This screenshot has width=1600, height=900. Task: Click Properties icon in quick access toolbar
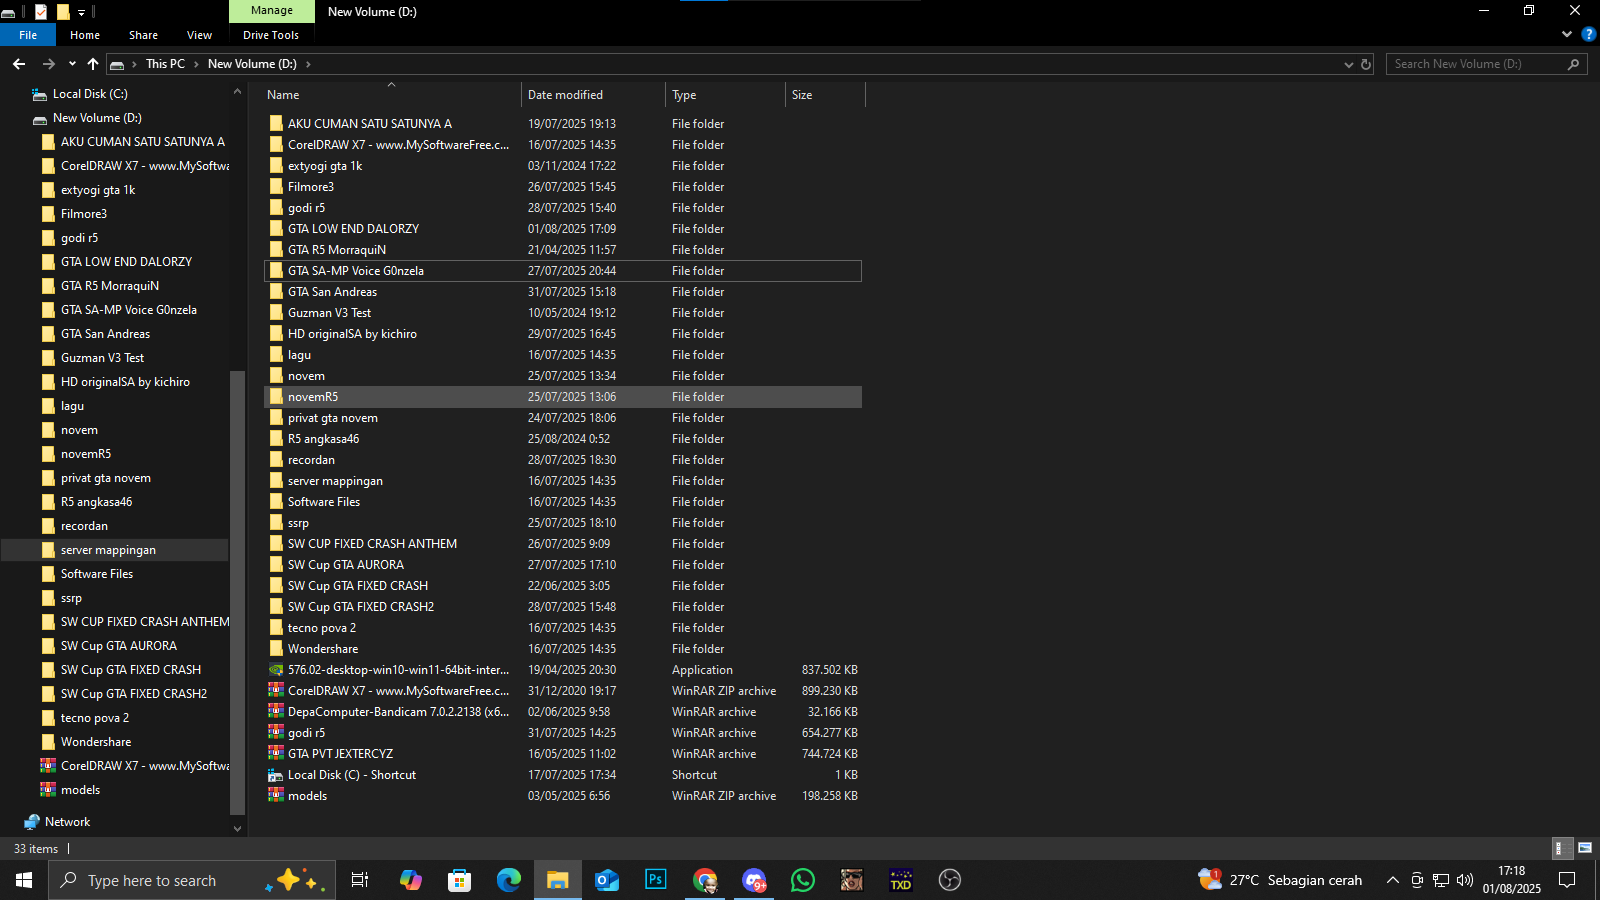41,12
